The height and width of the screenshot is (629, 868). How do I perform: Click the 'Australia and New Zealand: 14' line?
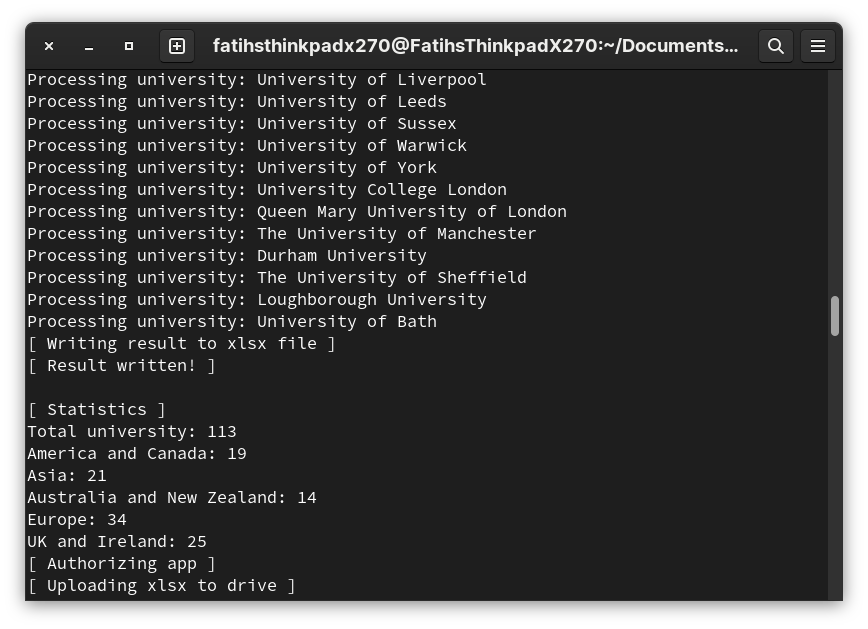pos(172,498)
